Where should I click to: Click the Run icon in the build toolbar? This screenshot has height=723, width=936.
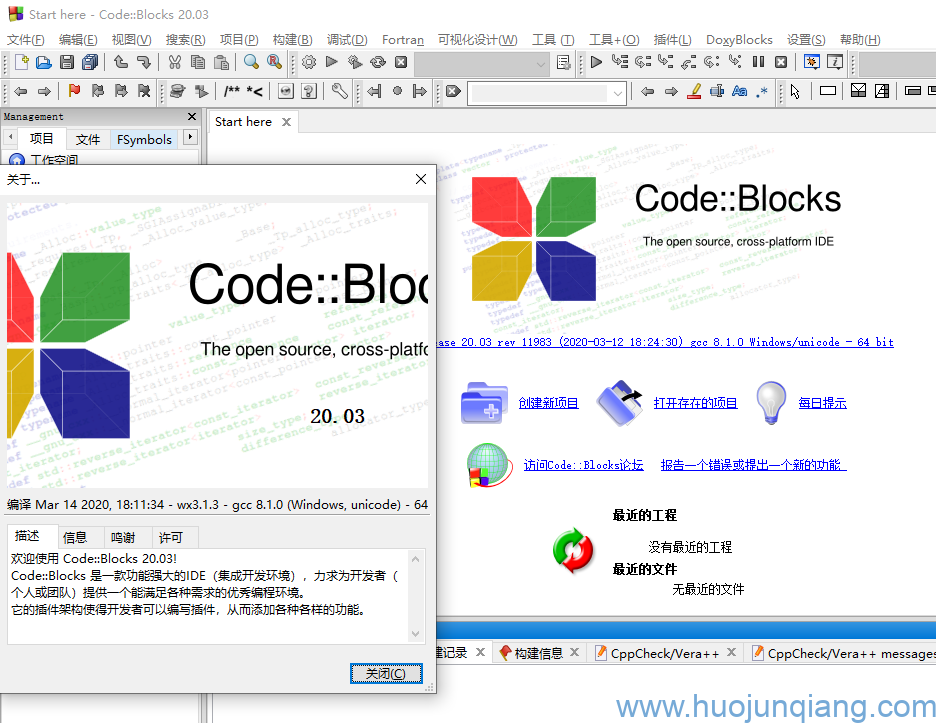coord(332,62)
